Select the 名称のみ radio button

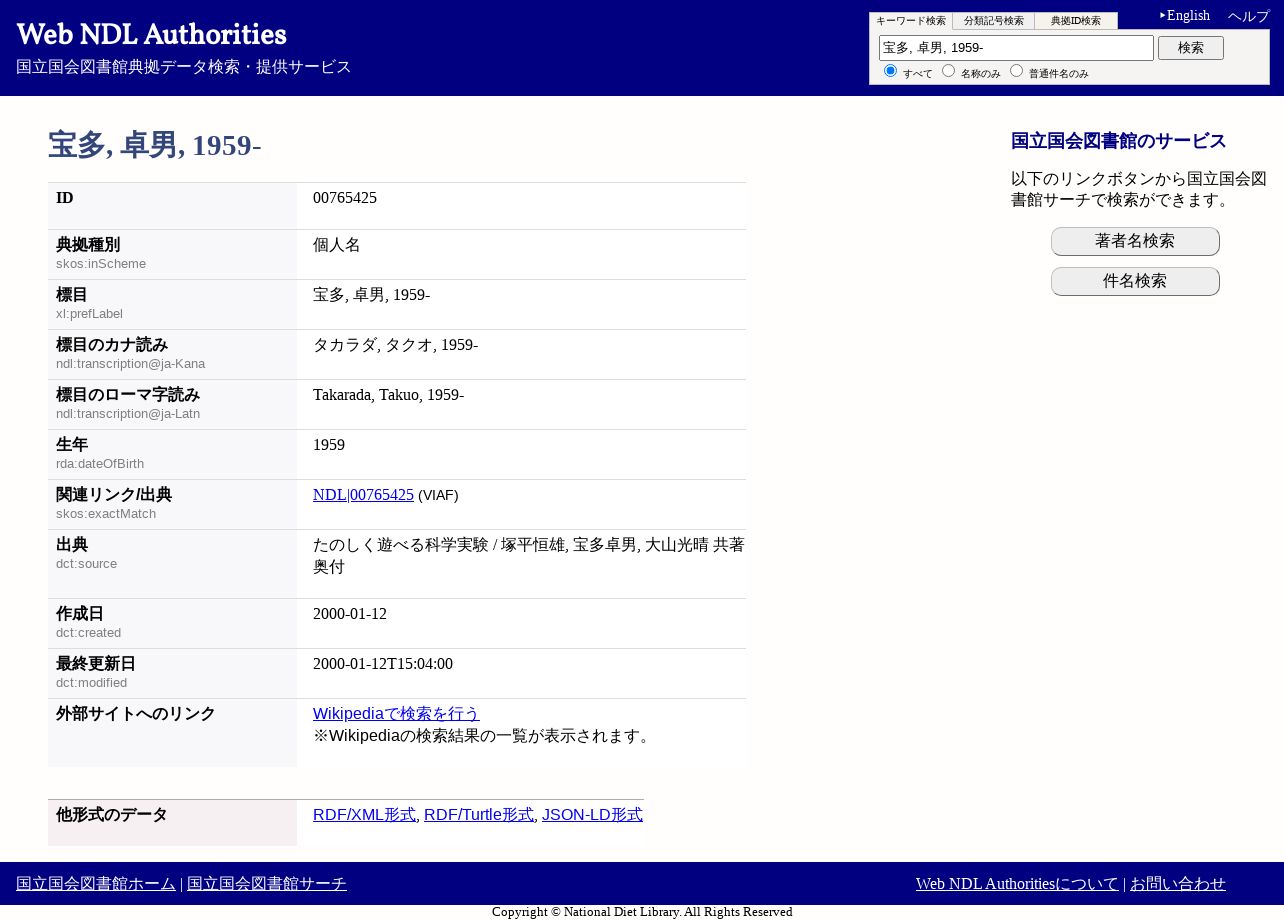click(x=948, y=70)
